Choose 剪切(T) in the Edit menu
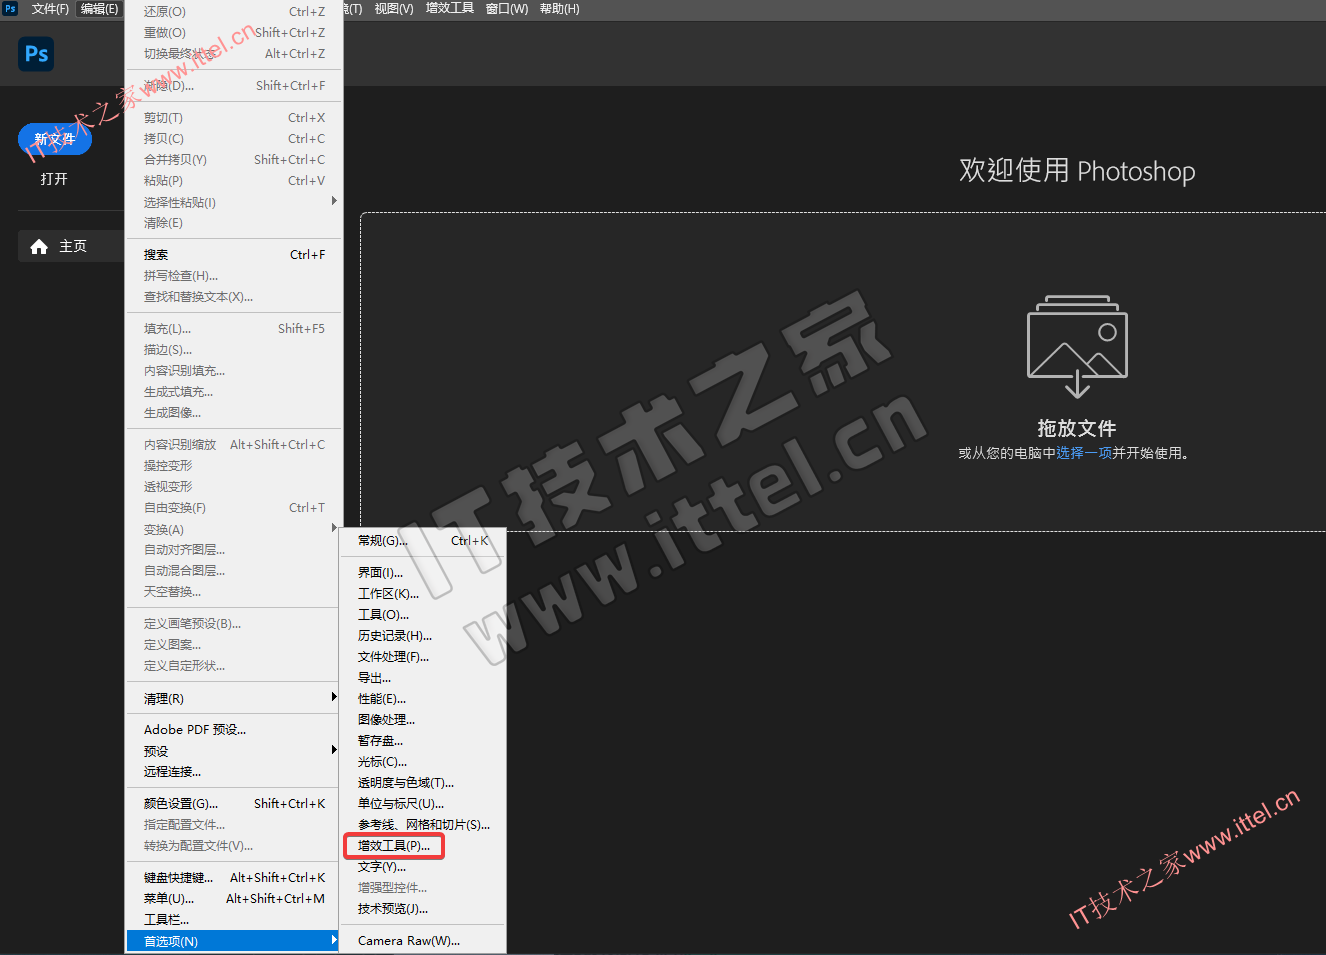 [234, 118]
